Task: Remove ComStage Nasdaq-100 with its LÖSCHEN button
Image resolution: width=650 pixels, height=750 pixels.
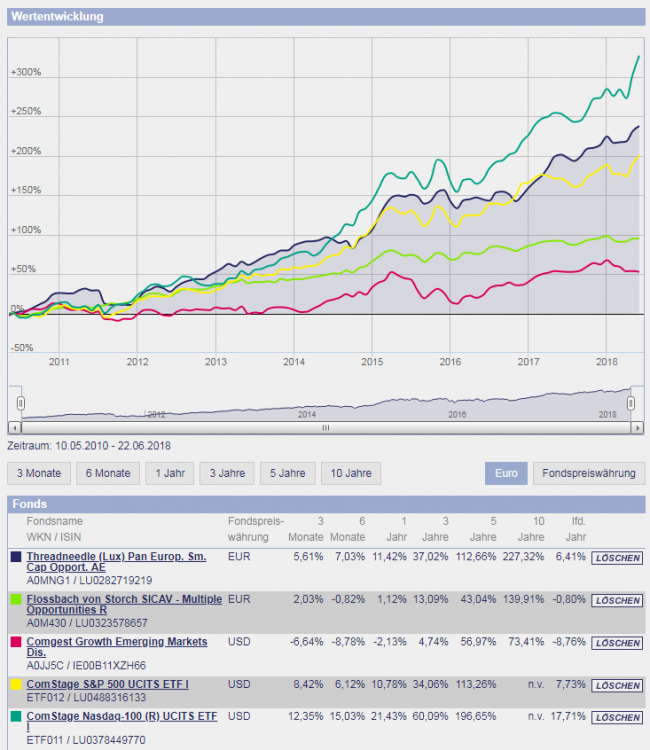Action: click(616, 717)
